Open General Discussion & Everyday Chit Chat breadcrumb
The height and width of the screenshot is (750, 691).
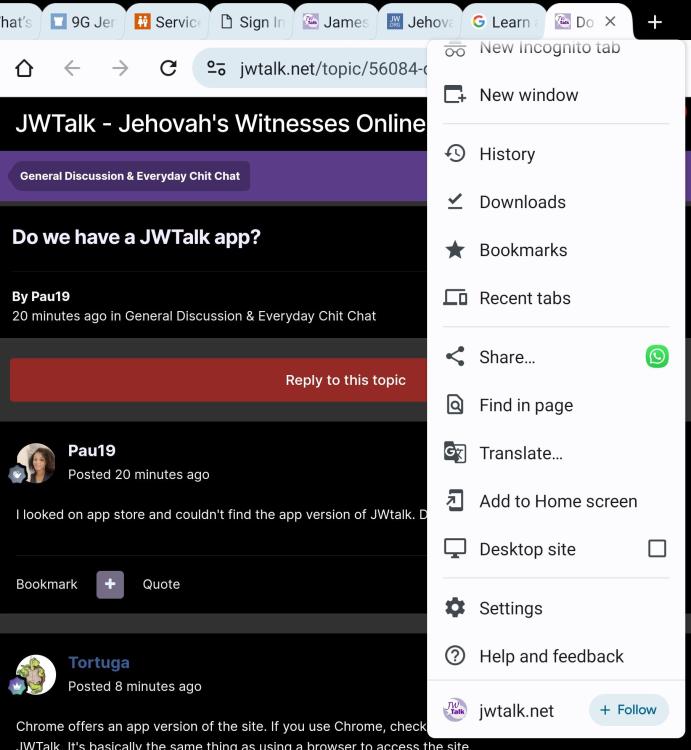click(x=129, y=176)
